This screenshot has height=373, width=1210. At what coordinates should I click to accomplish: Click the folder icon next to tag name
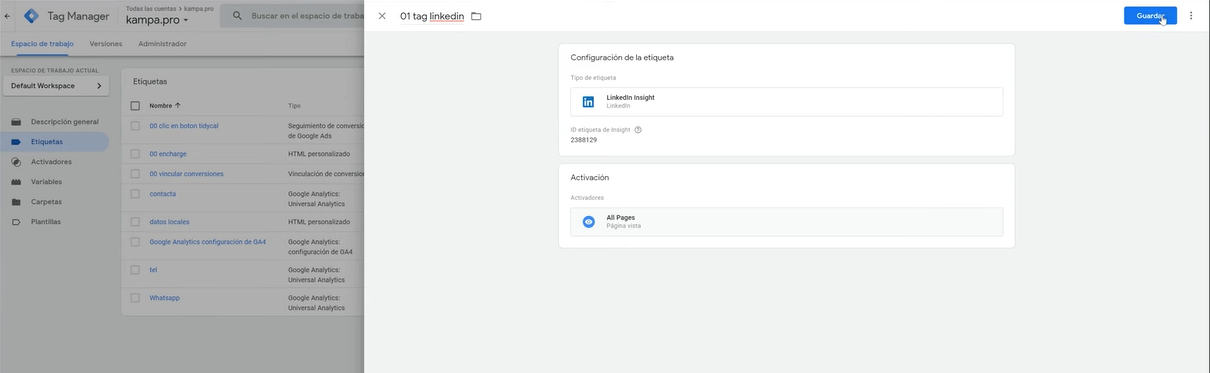point(476,16)
